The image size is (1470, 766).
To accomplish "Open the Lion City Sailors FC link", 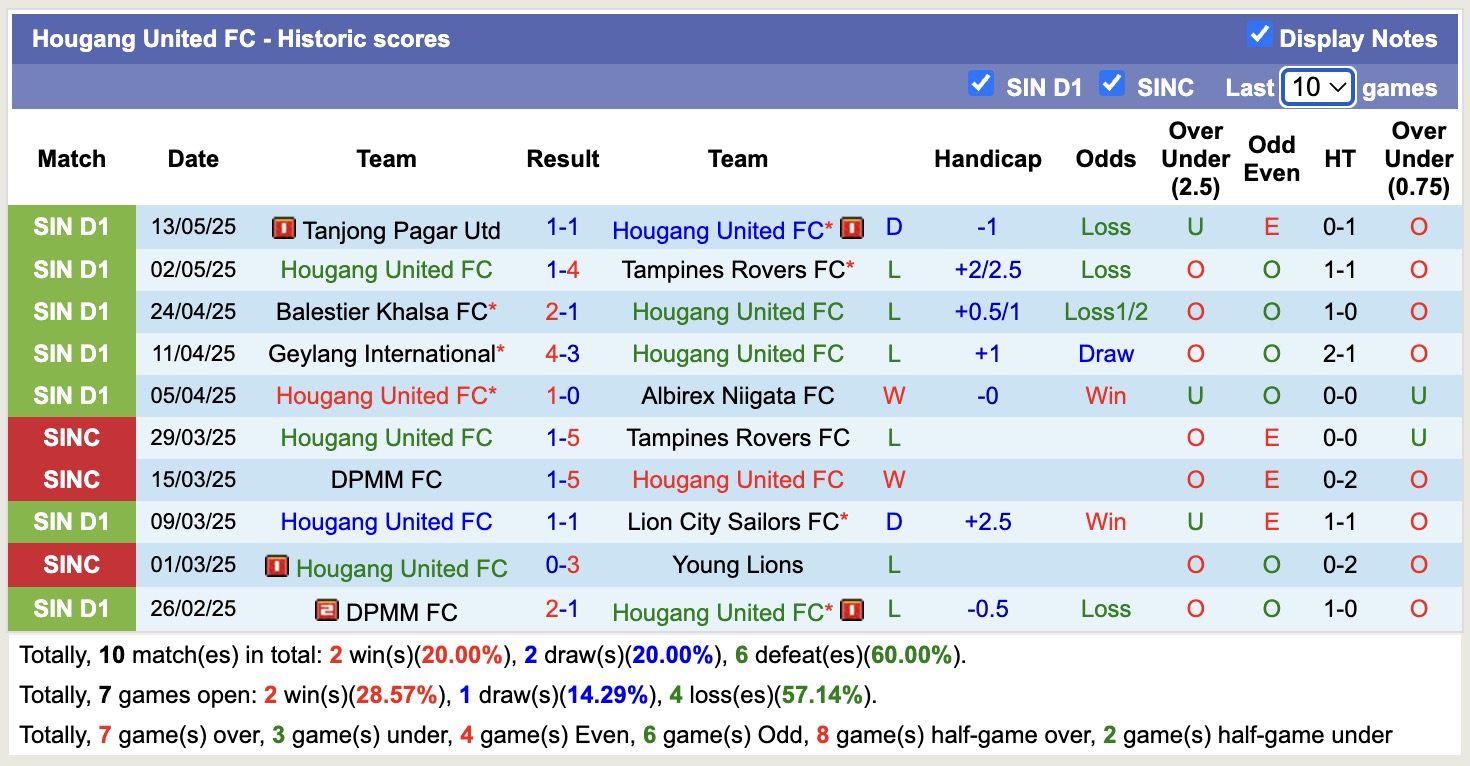I will point(733,522).
